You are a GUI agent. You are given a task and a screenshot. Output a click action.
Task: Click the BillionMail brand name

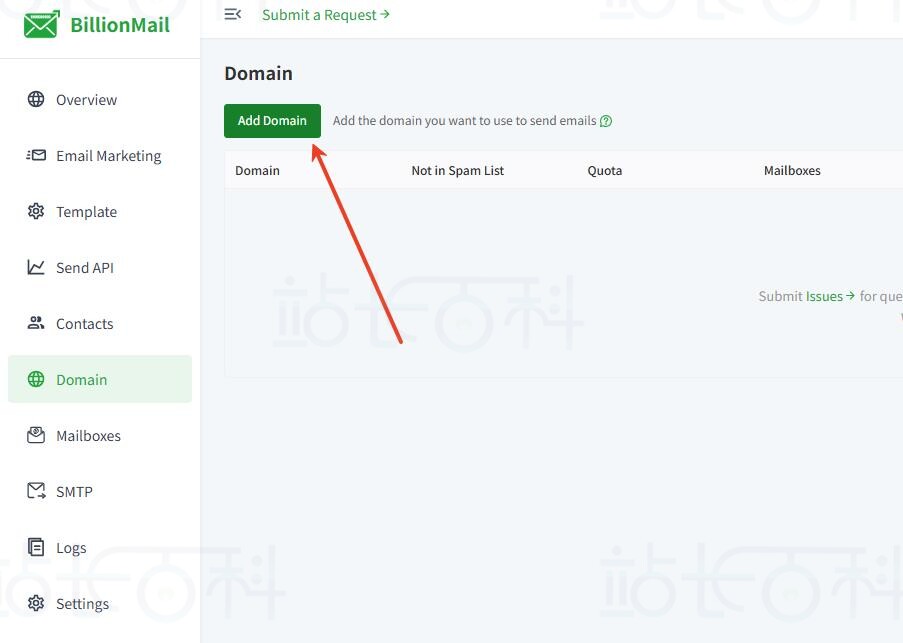tap(120, 25)
